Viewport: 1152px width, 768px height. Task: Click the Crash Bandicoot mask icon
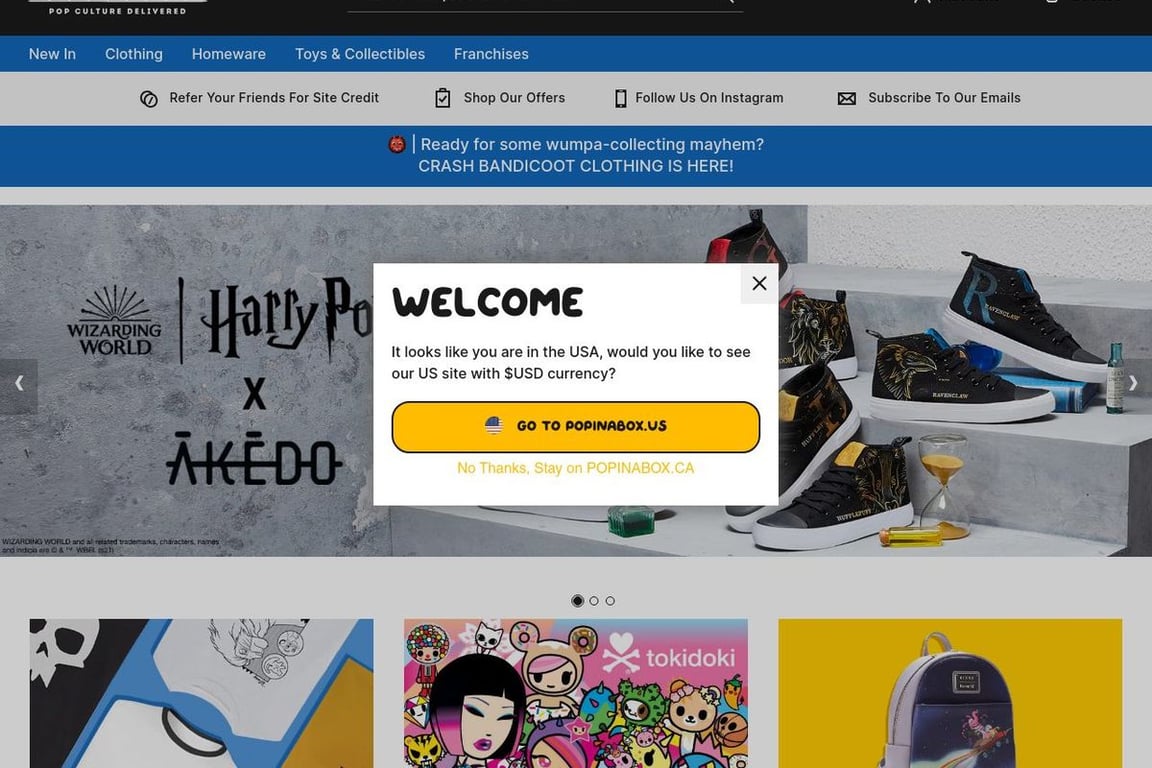click(397, 144)
